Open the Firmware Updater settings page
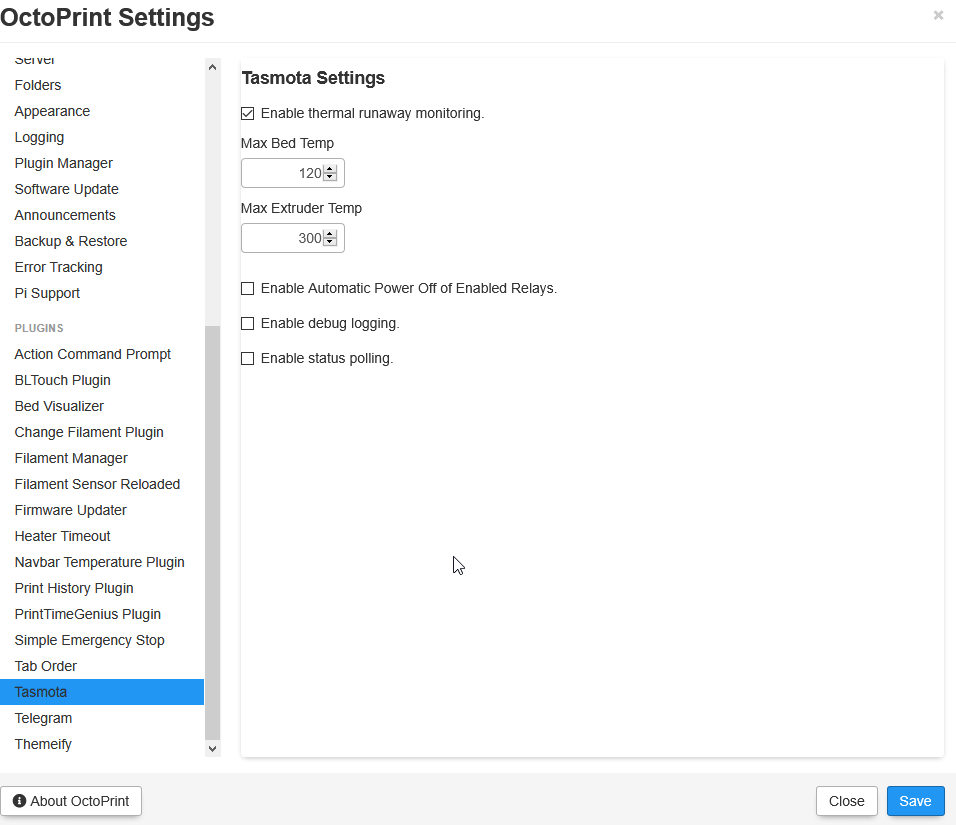This screenshot has width=956, height=825. tap(70, 510)
